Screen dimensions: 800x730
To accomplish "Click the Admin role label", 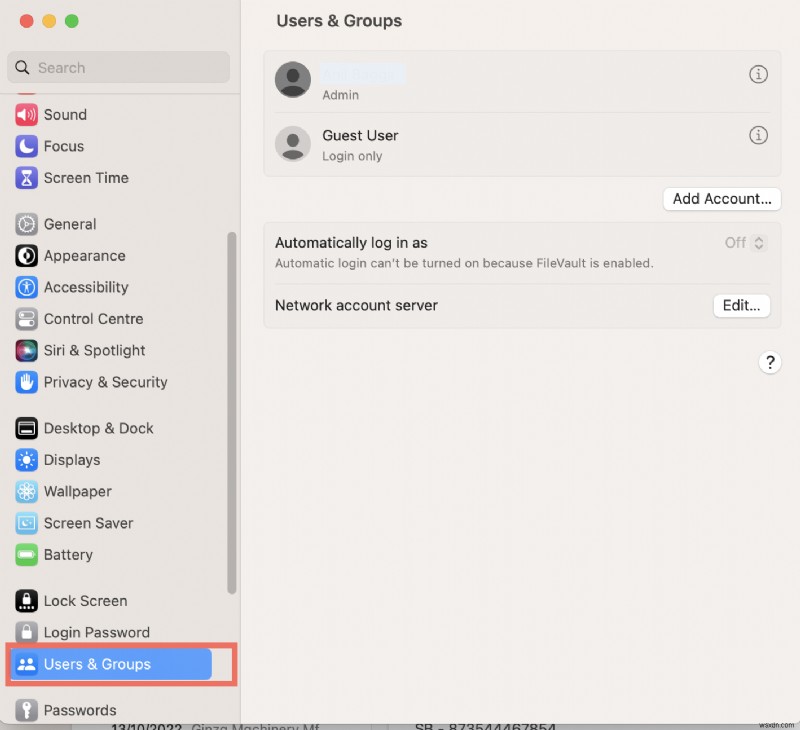I will [340, 95].
